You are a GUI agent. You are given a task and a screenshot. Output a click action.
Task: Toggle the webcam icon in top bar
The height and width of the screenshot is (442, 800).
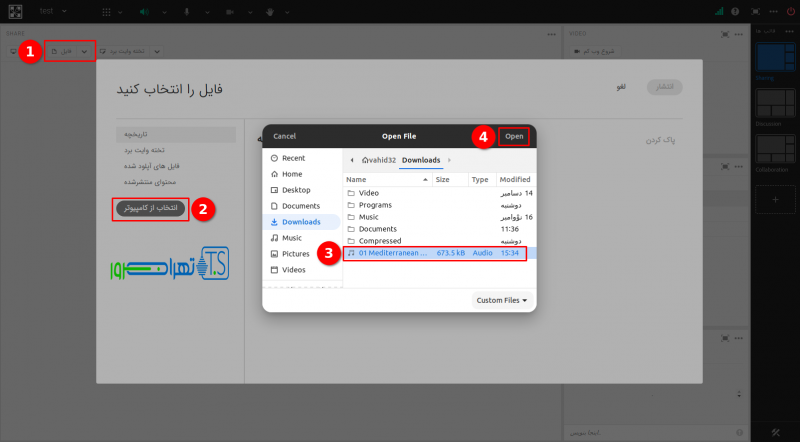coord(230,12)
